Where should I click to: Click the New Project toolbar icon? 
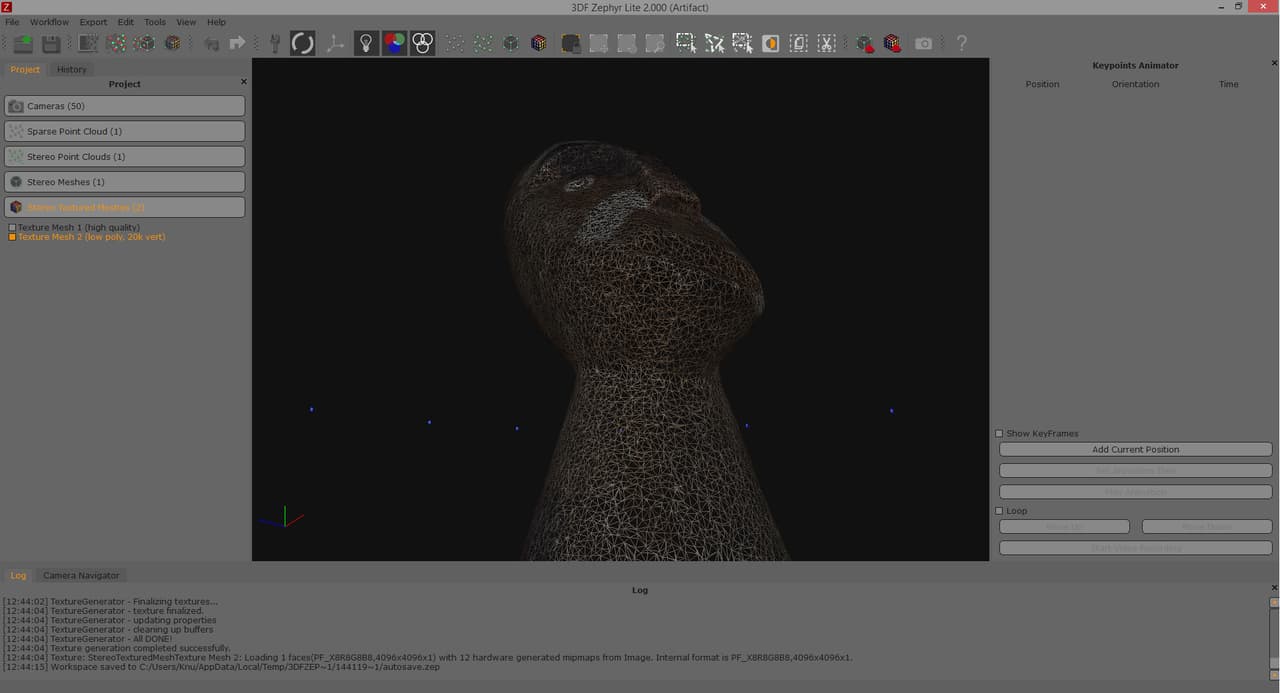(x=23, y=44)
